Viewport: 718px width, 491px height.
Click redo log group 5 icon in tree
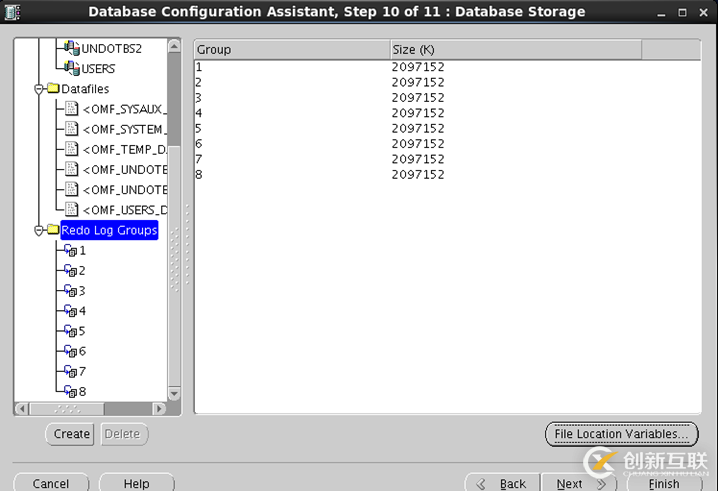(x=71, y=331)
